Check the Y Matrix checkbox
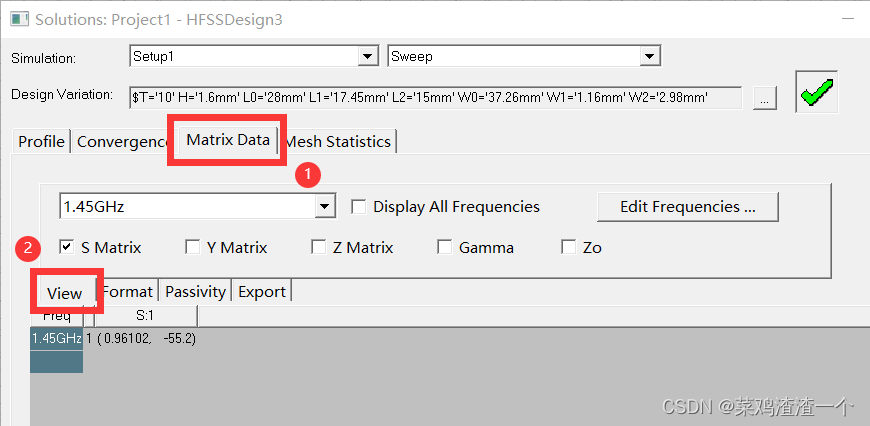This screenshot has height=426, width=870. click(x=193, y=247)
